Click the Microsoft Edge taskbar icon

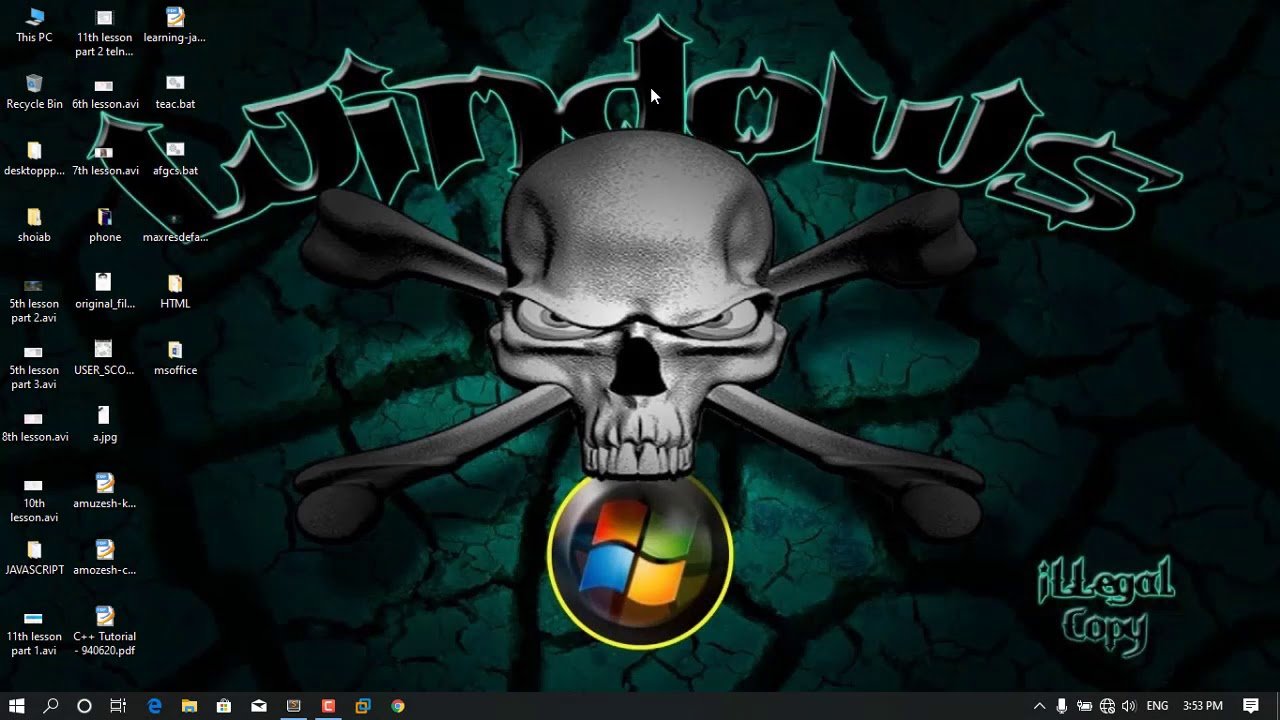[155, 706]
